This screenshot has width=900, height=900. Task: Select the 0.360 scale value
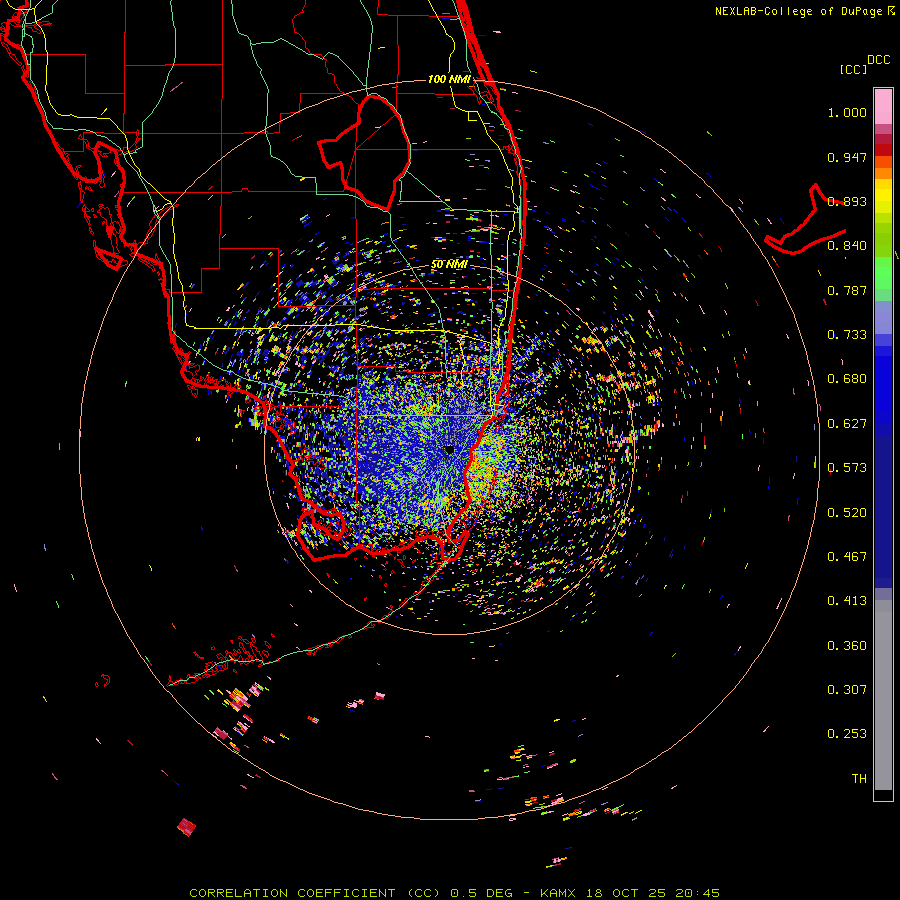(847, 646)
